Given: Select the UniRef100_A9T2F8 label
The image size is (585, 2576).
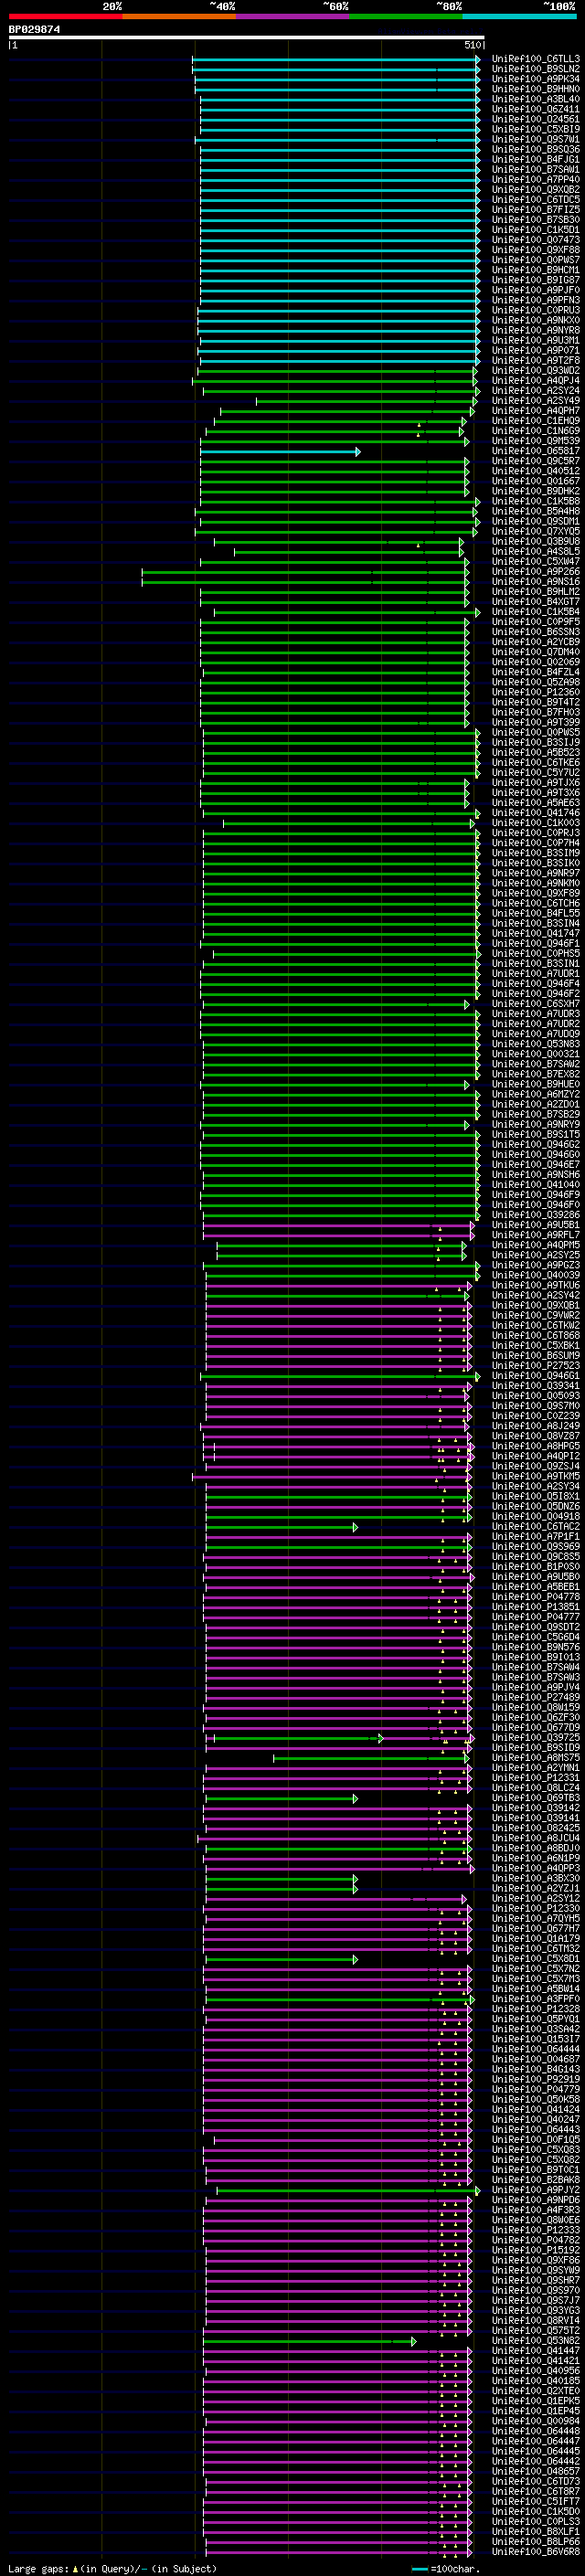Looking at the screenshot, I should point(535,361).
